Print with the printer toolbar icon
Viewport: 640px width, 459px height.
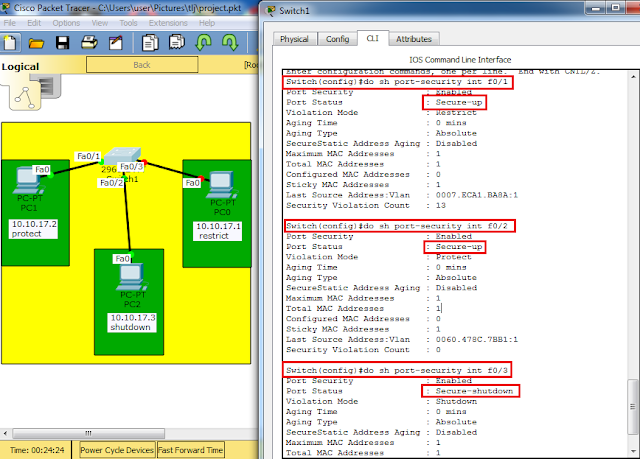pos(89,43)
